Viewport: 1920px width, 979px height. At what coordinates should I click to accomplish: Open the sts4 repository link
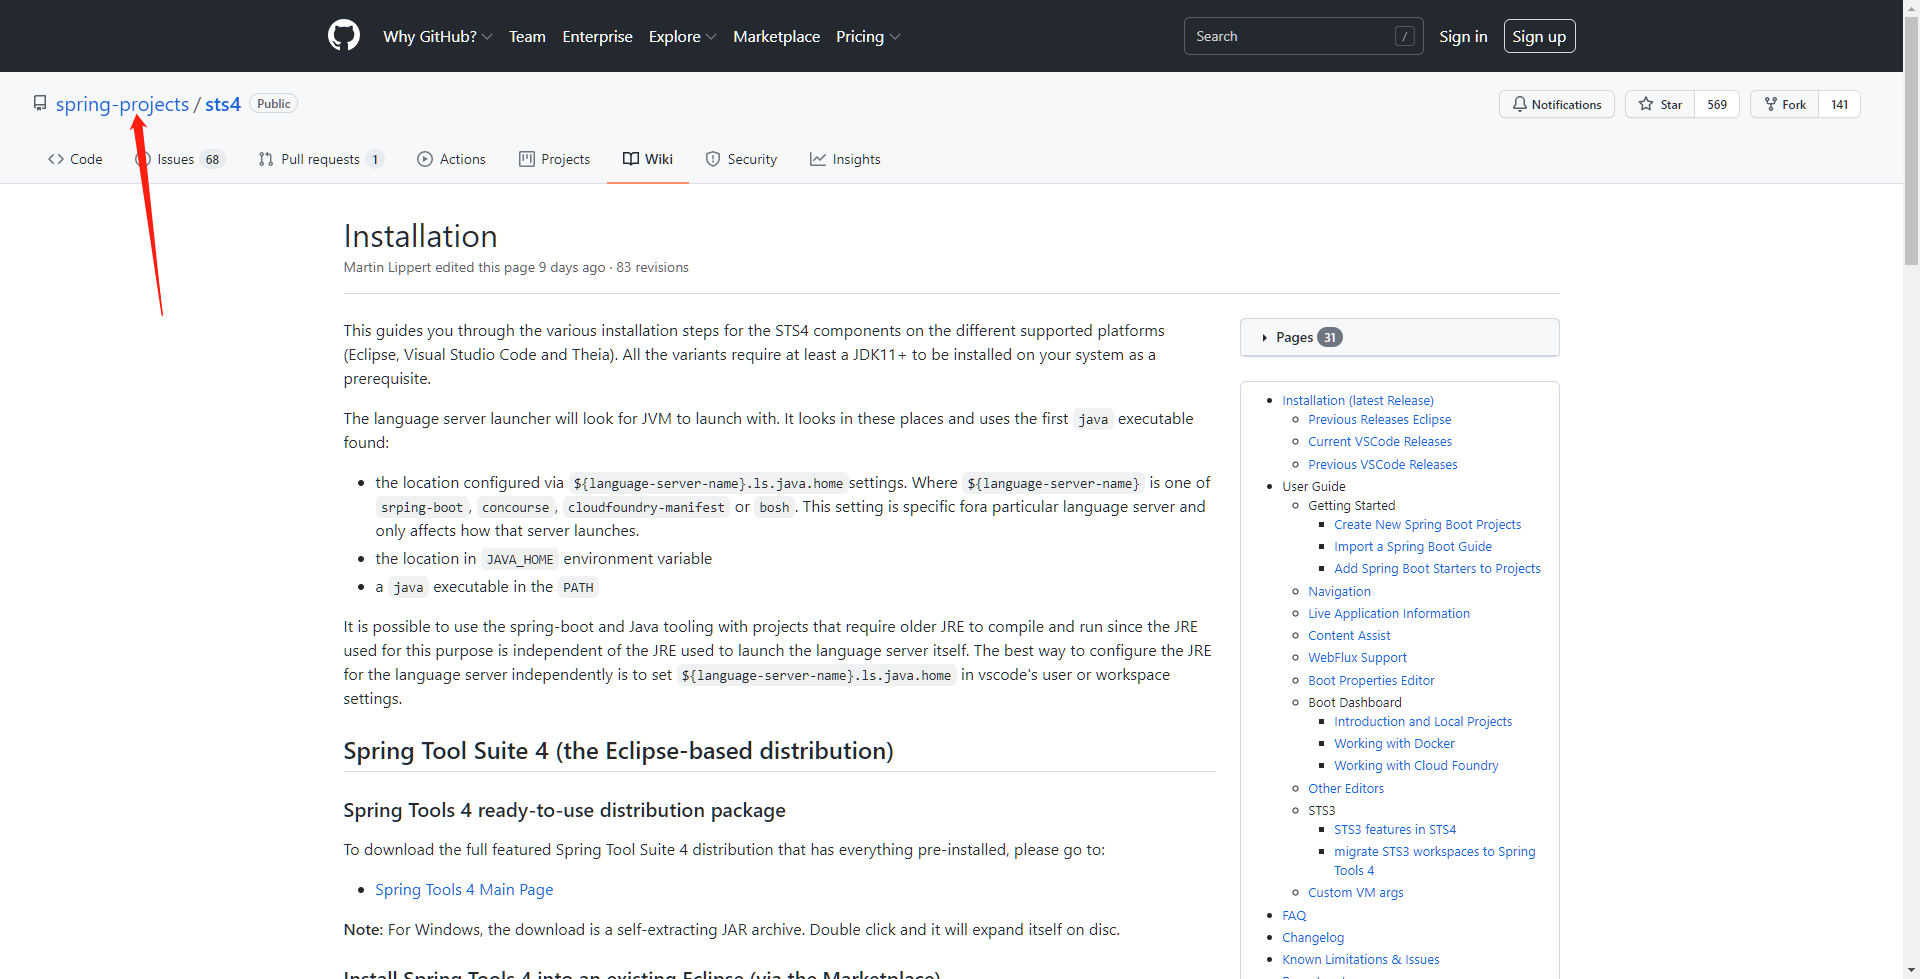223,104
